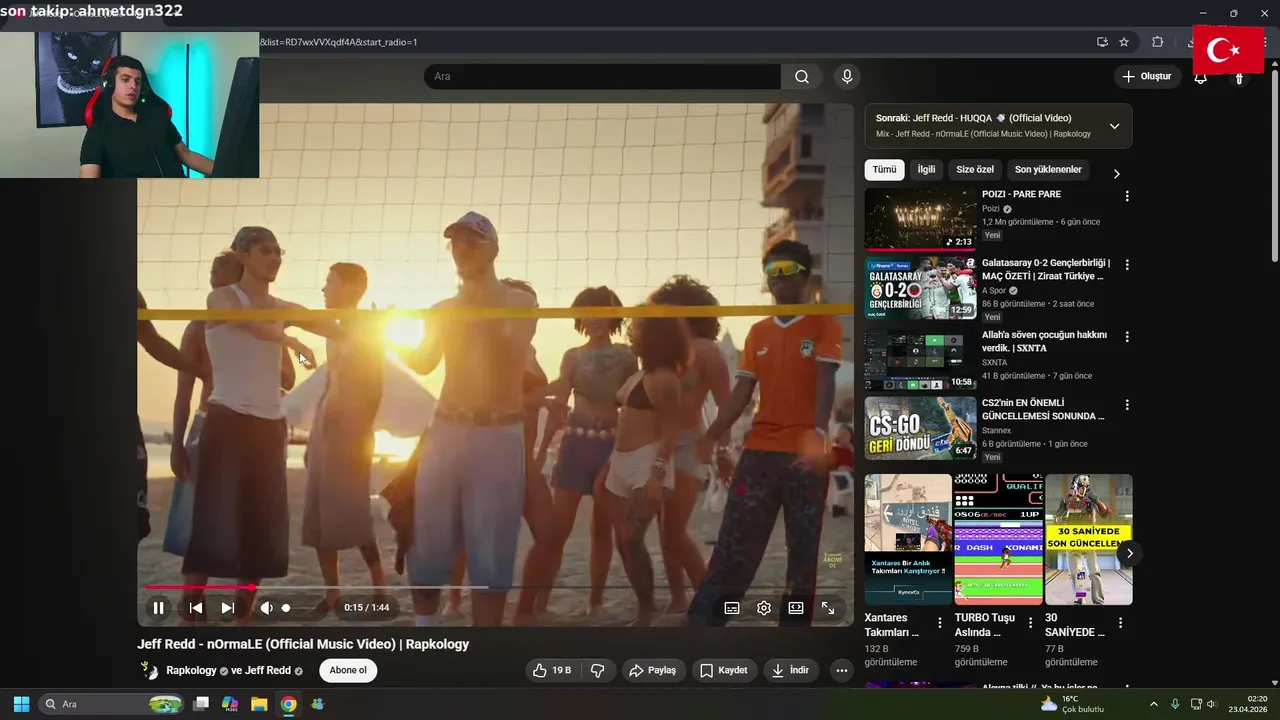Enter fullscreen on the video player

[x=828, y=607]
